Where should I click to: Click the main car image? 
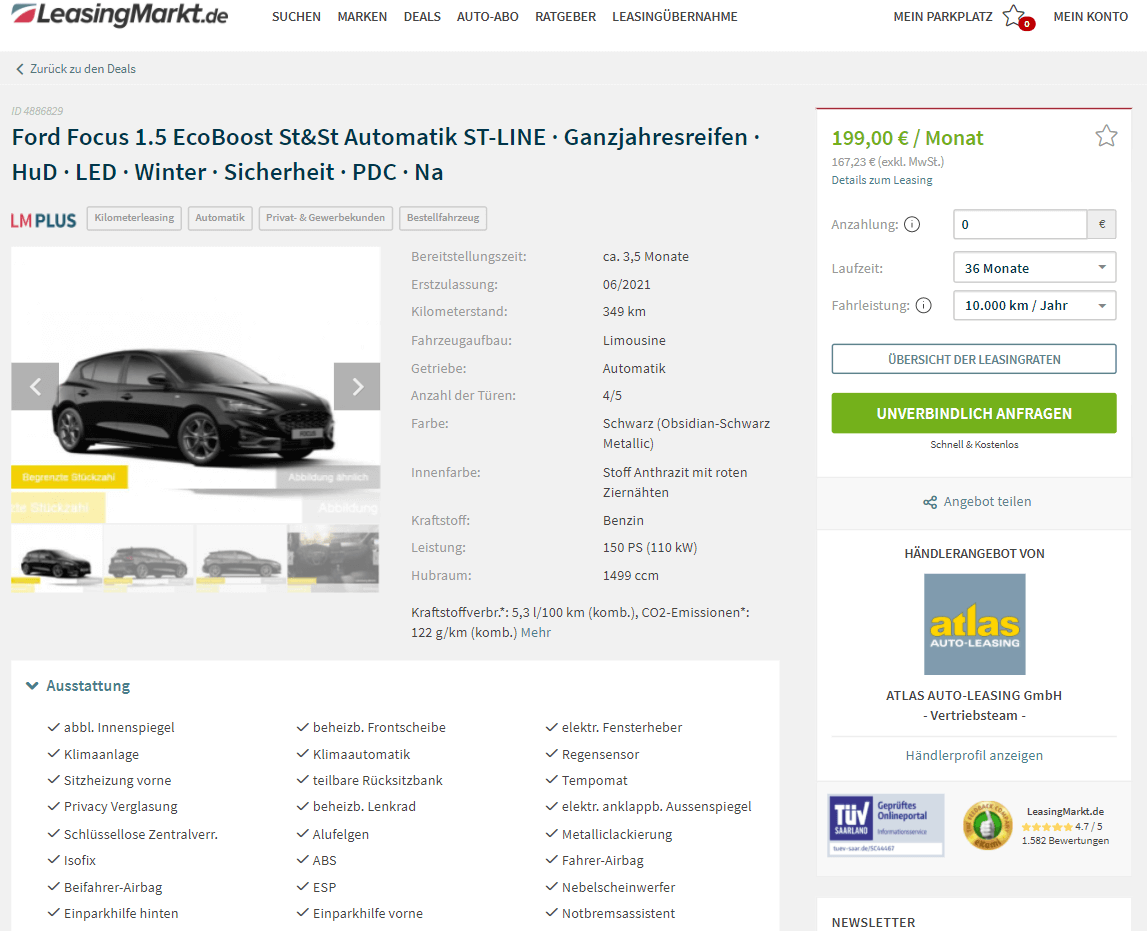(x=195, y=384)
